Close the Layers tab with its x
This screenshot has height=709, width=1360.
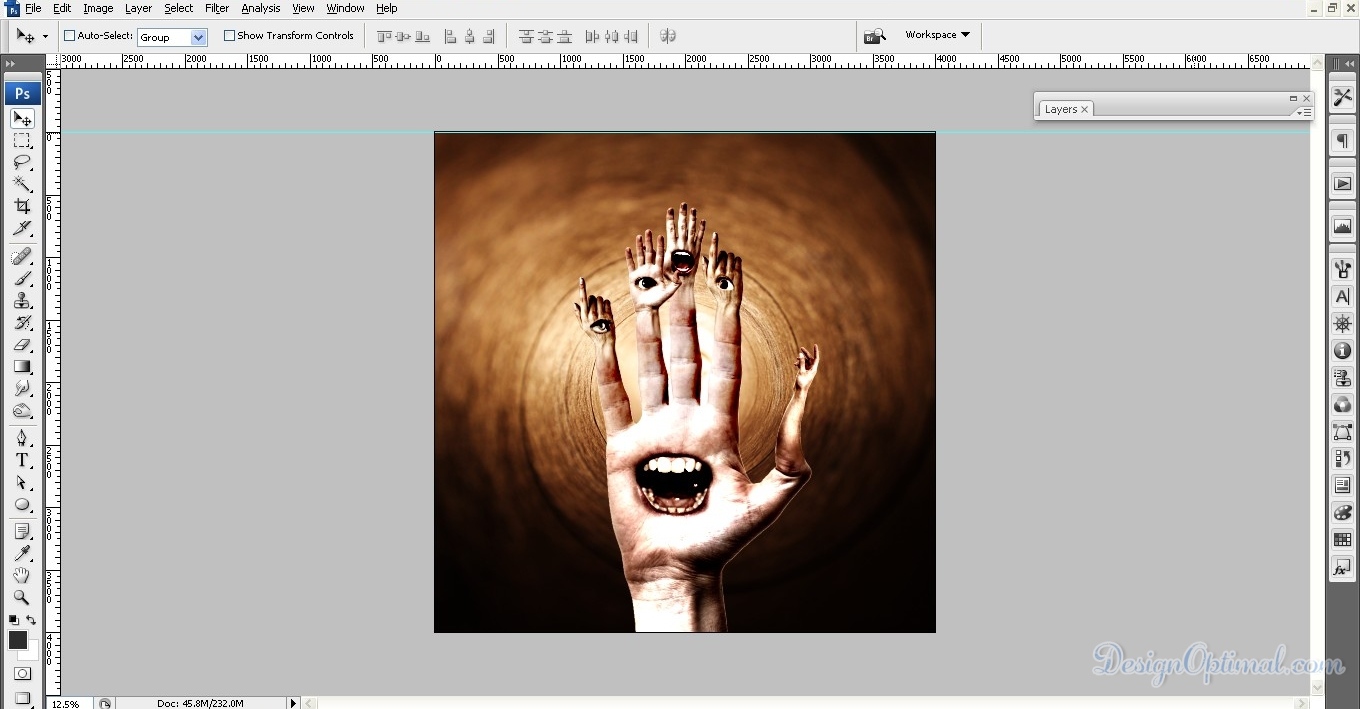point(1084,110)
